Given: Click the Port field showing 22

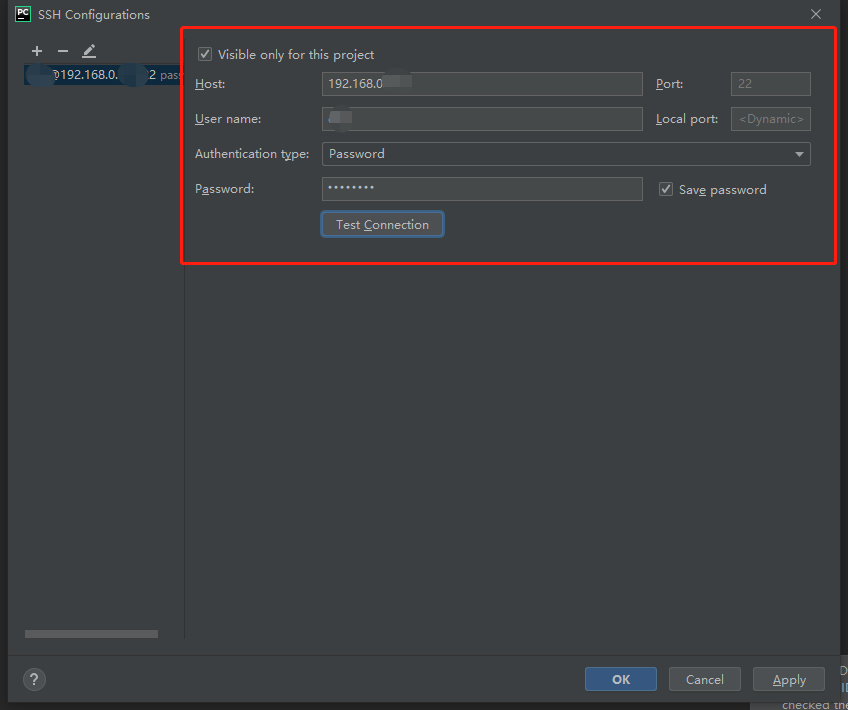Looking at the screenshot, I should tap(770, 84).
